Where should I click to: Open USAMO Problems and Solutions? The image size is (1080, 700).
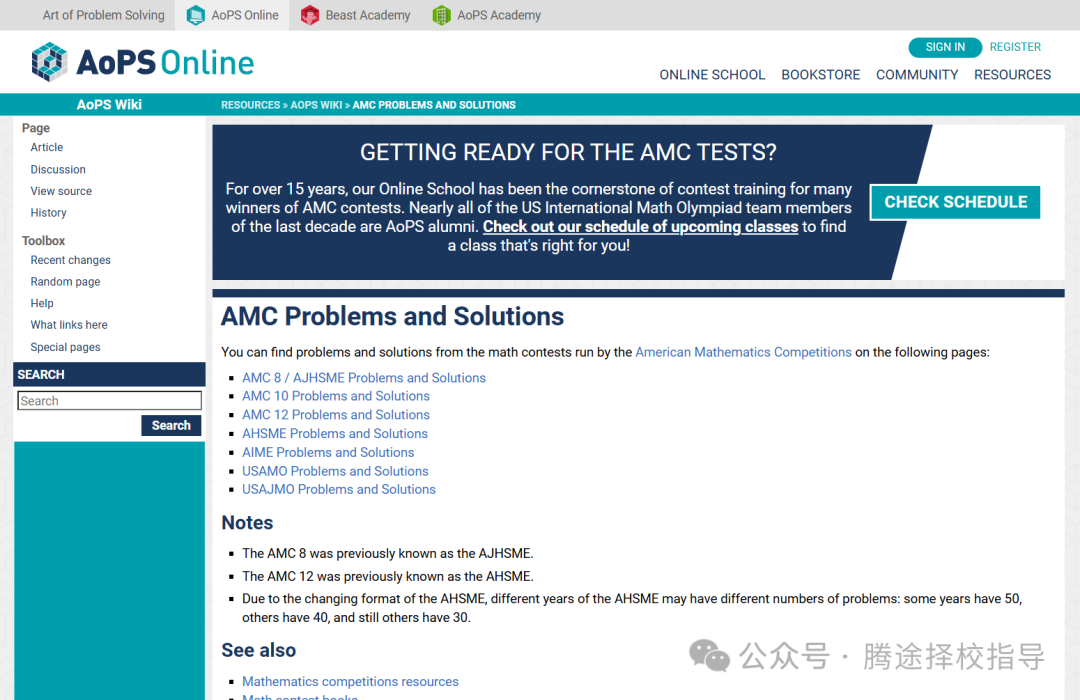pyautogui.click(x=335, y=471)
